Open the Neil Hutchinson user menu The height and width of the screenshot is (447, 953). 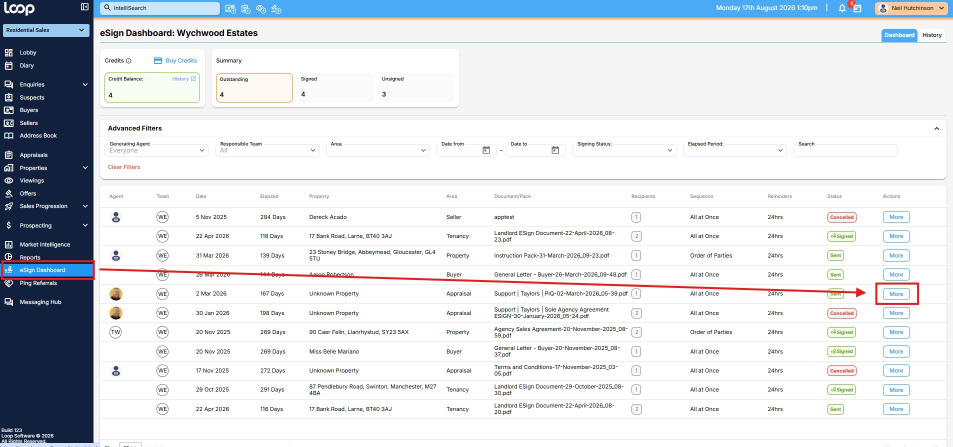click(912, 9)
